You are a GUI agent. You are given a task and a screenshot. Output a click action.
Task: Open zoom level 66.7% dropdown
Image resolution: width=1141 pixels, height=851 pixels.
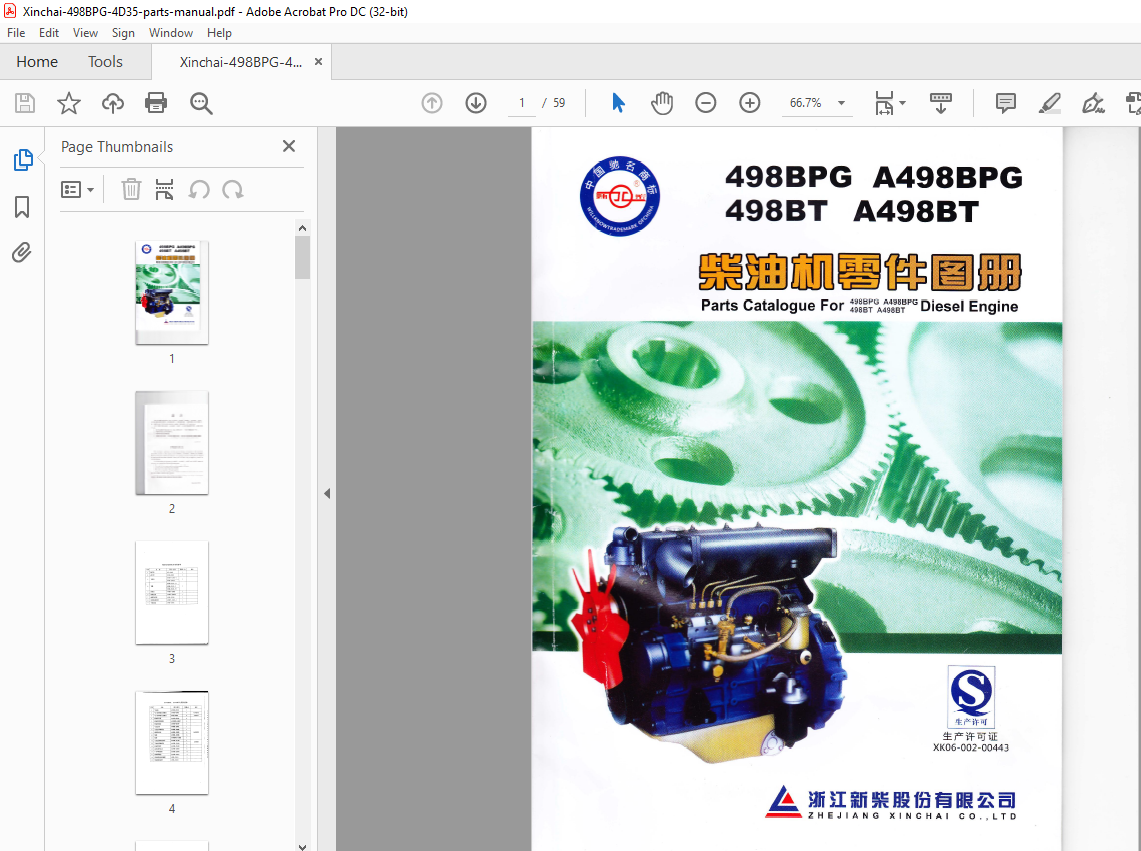pyautogui.click(x=841, y=103)
